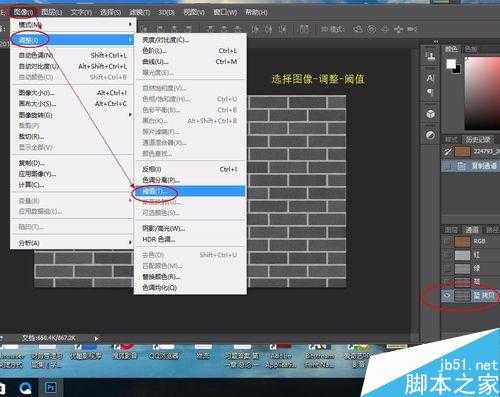Select the 3D scale camera icon in options bar
Viewport: 500px width, 397px height.
[x=412, y=29]
